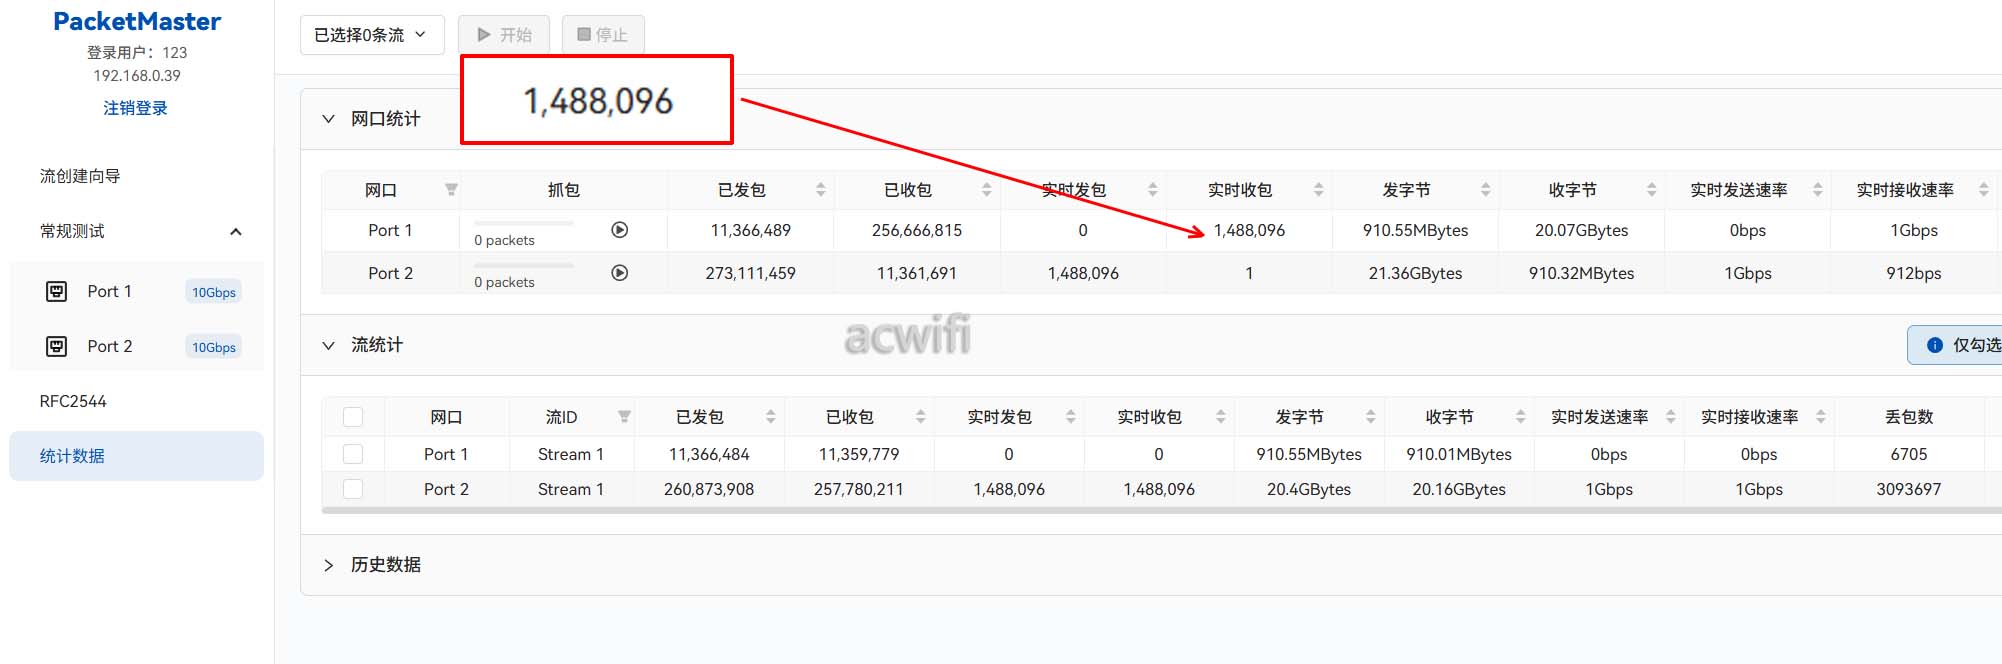Open the 已选择0条流 dropdown
This screenshot has height=664, width=2002.
(372, 35)
